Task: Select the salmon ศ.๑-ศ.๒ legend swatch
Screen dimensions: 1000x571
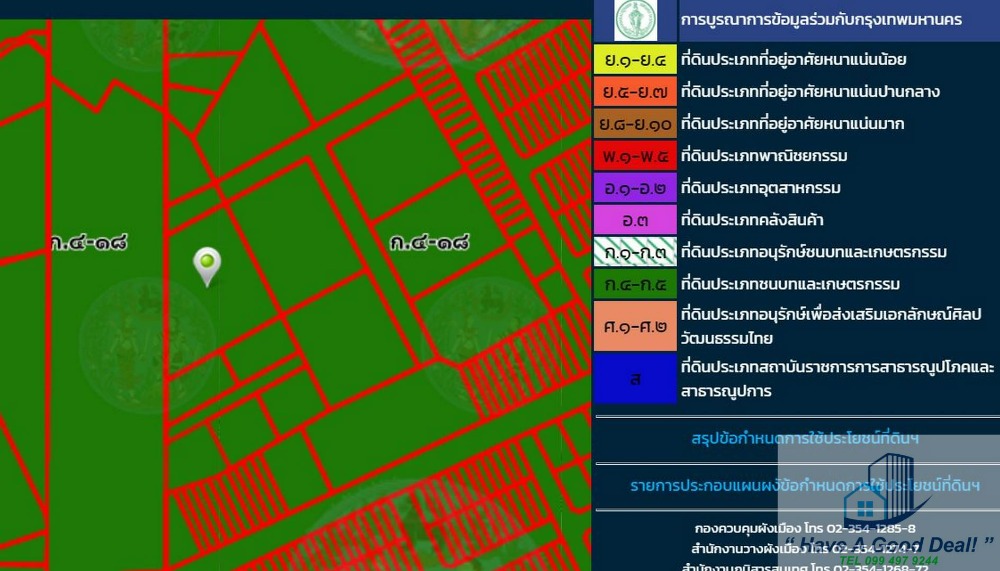Action: (635, 326)
